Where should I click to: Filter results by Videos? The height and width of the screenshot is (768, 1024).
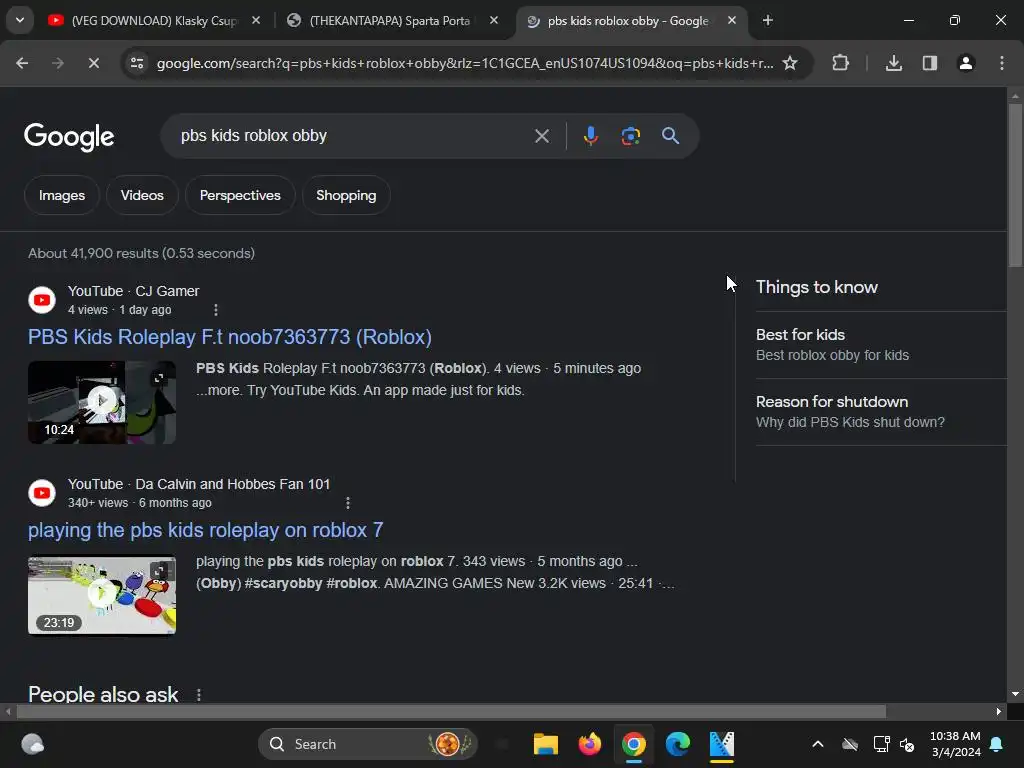pos(142,195)
